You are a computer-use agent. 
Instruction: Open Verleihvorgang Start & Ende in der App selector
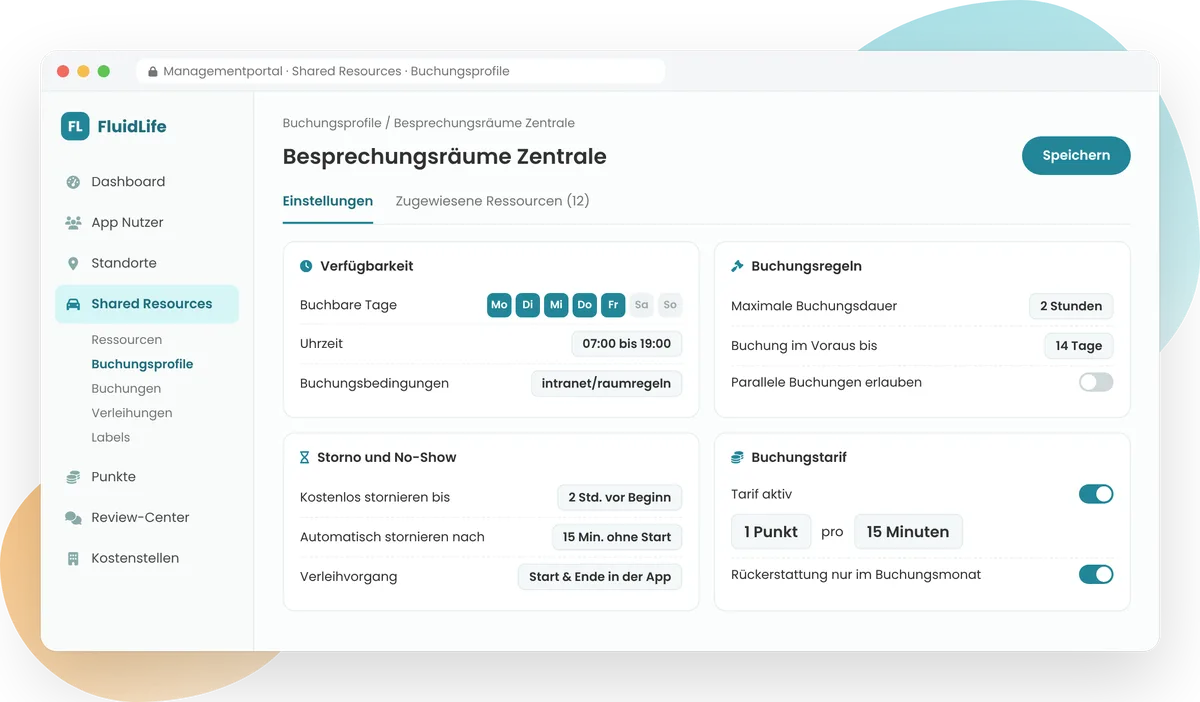point(600,577)
